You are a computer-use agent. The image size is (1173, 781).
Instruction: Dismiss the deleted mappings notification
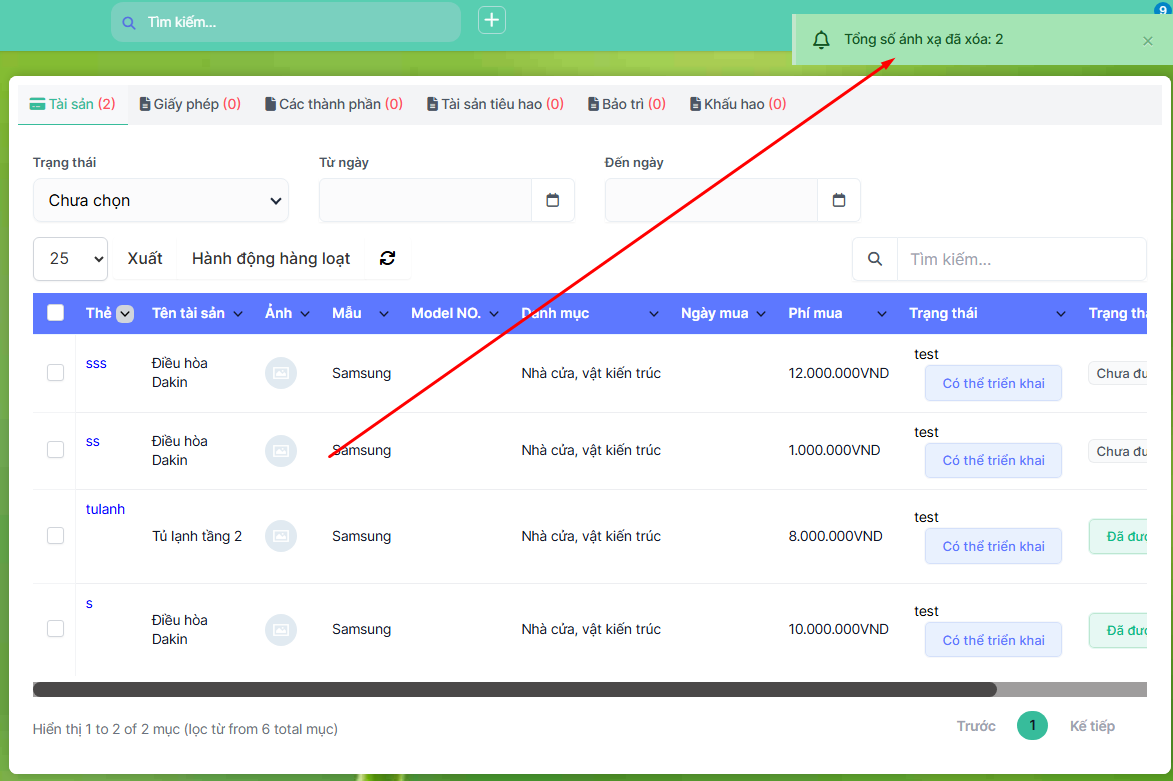click(x=1148, y=41)
